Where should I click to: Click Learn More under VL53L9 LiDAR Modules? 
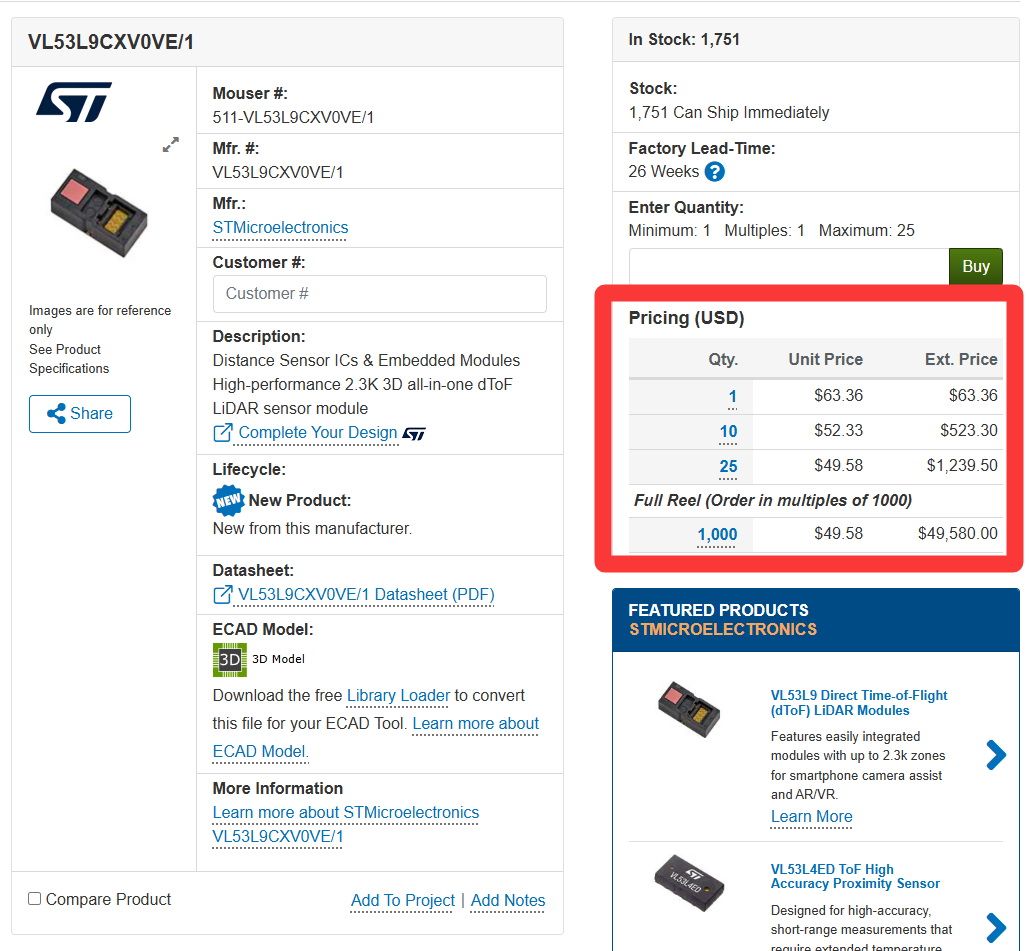(x=811, y=817)
